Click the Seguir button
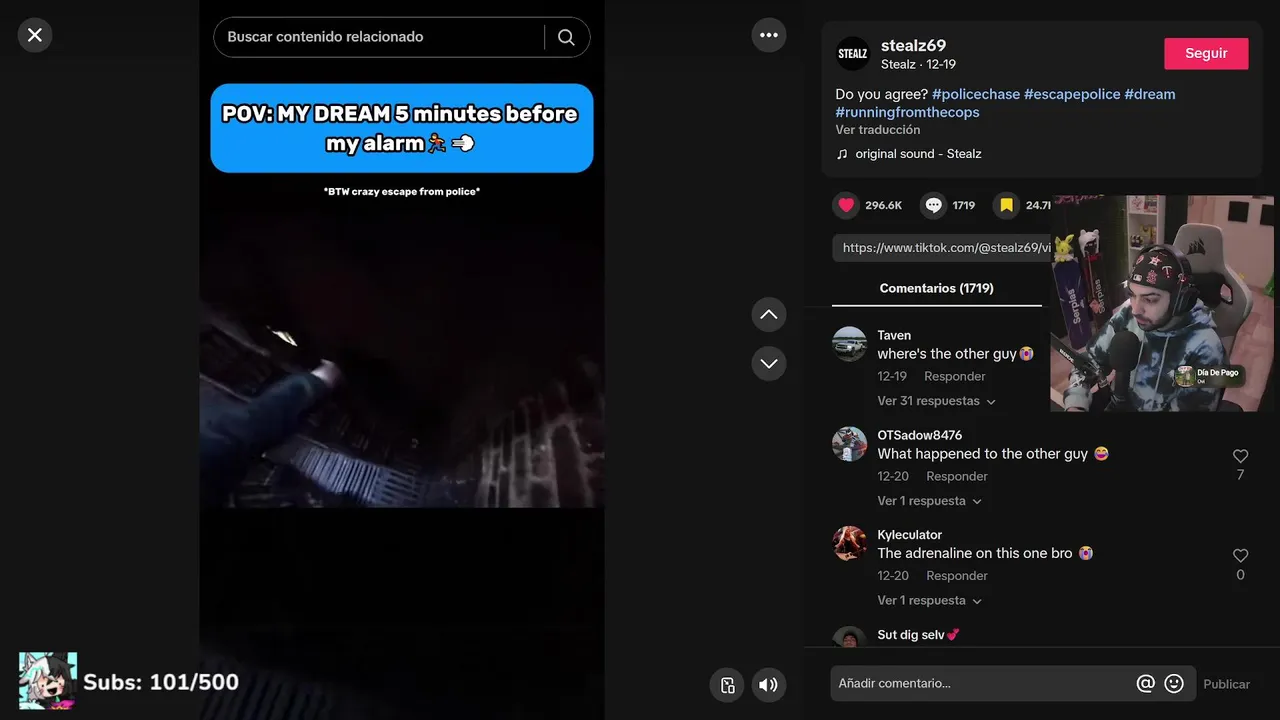1280x720 pixels. [1206, 54]
